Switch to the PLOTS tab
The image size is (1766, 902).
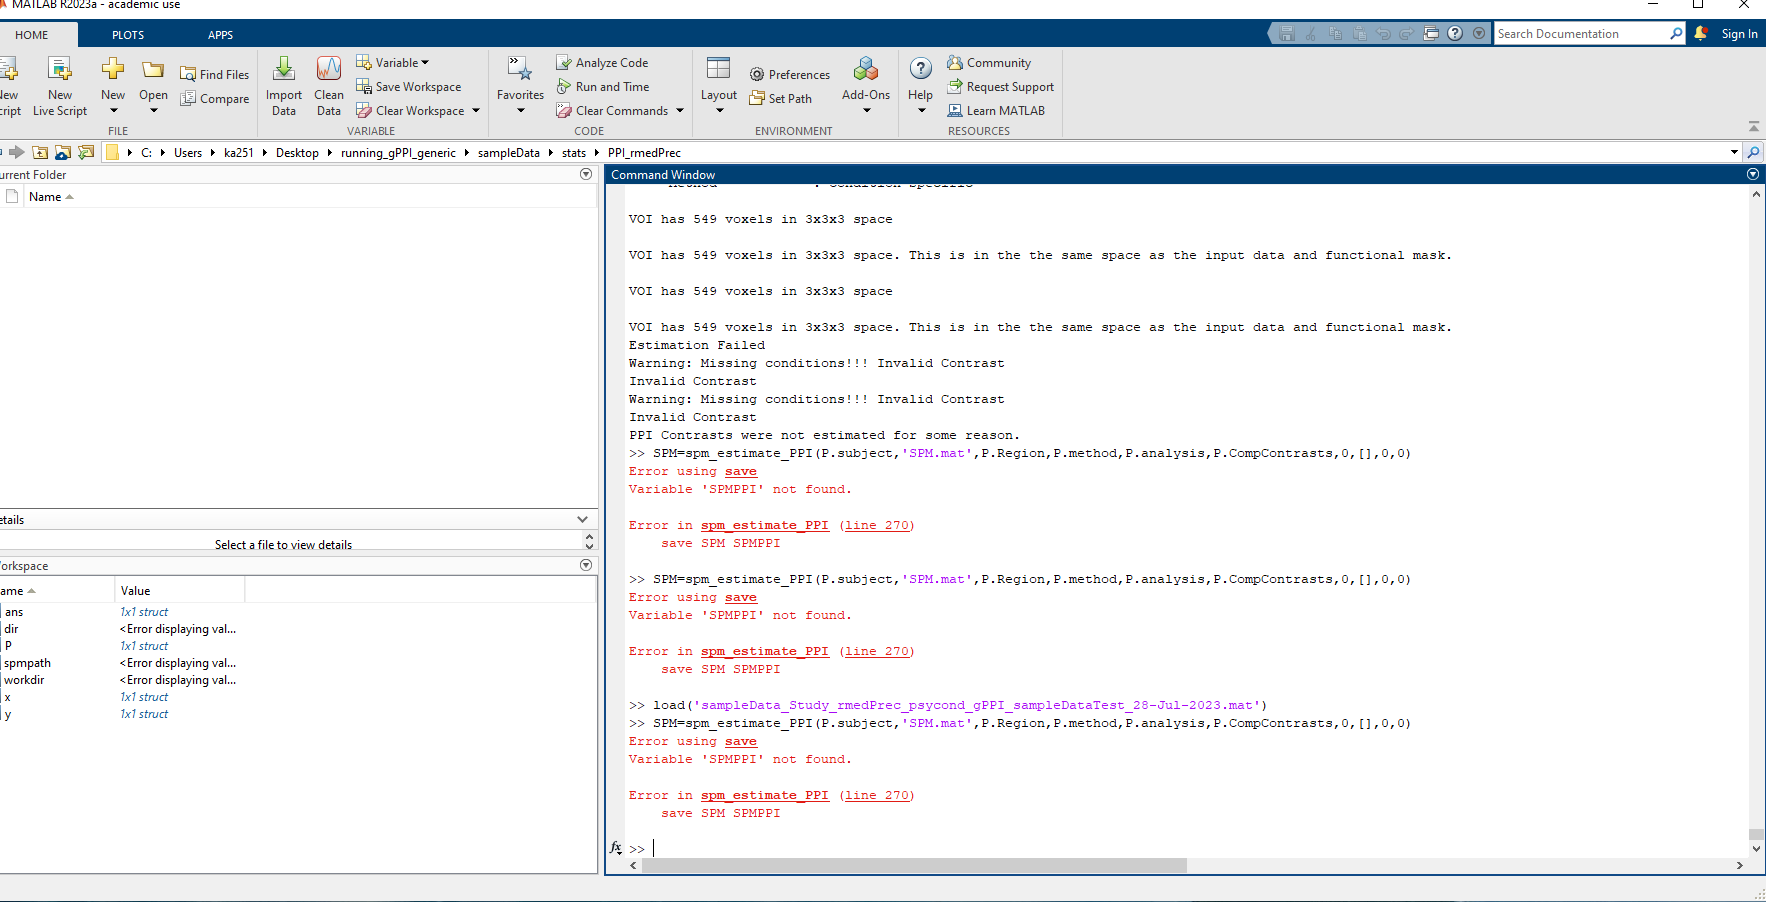pyautogui.click(x=128, y=35)
